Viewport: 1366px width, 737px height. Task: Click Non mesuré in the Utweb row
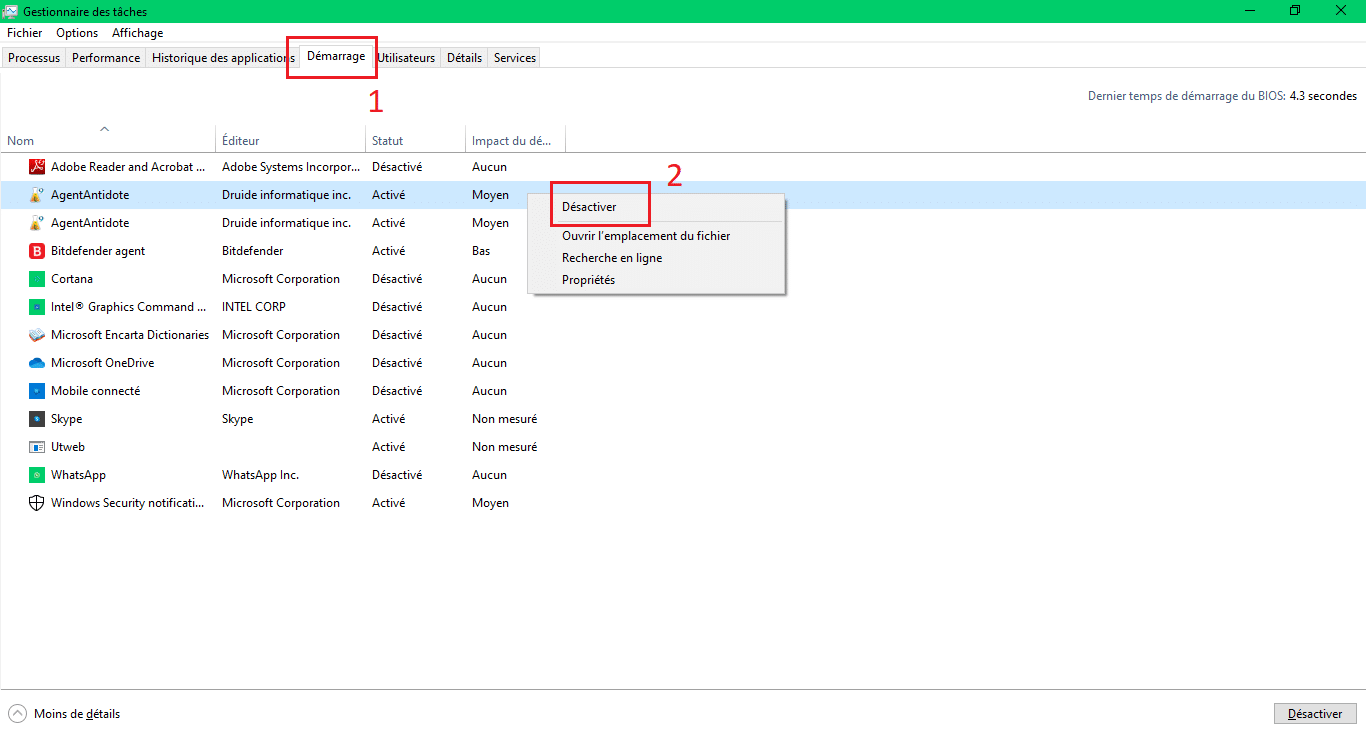point(505,447)
